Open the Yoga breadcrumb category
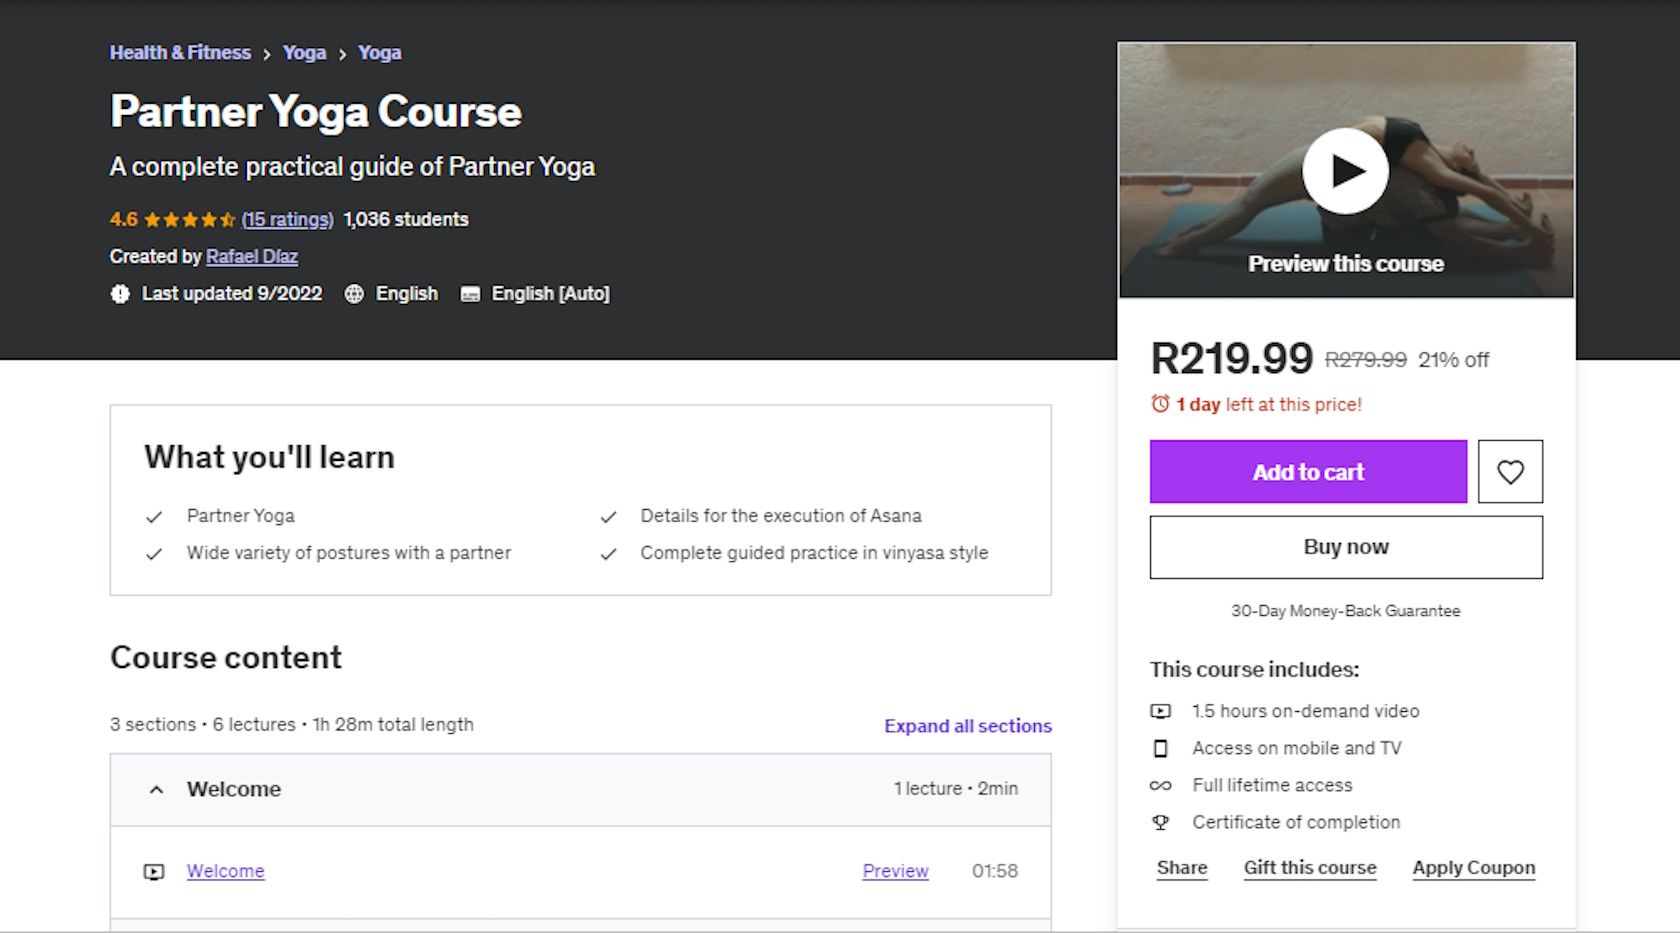This screenshot has height=933, width=1680. [x=303, y=52]
